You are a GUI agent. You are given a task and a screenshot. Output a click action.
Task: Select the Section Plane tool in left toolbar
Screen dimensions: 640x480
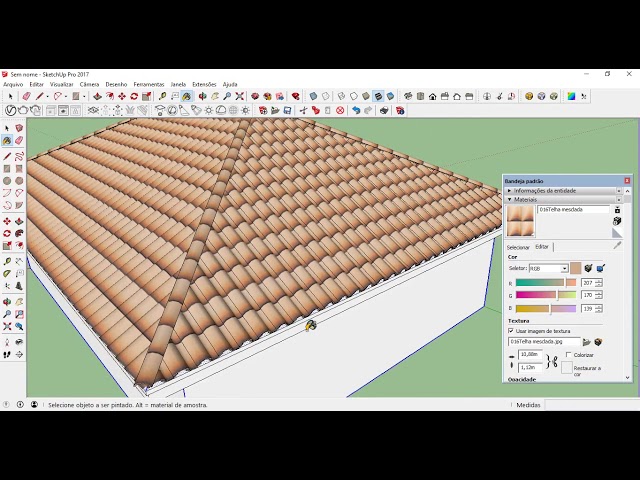pyautogui.click(x=19, y=355)
